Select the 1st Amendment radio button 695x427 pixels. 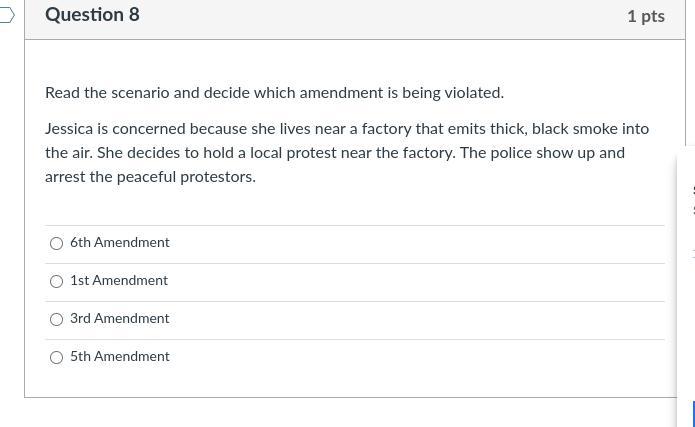(57, 281)
